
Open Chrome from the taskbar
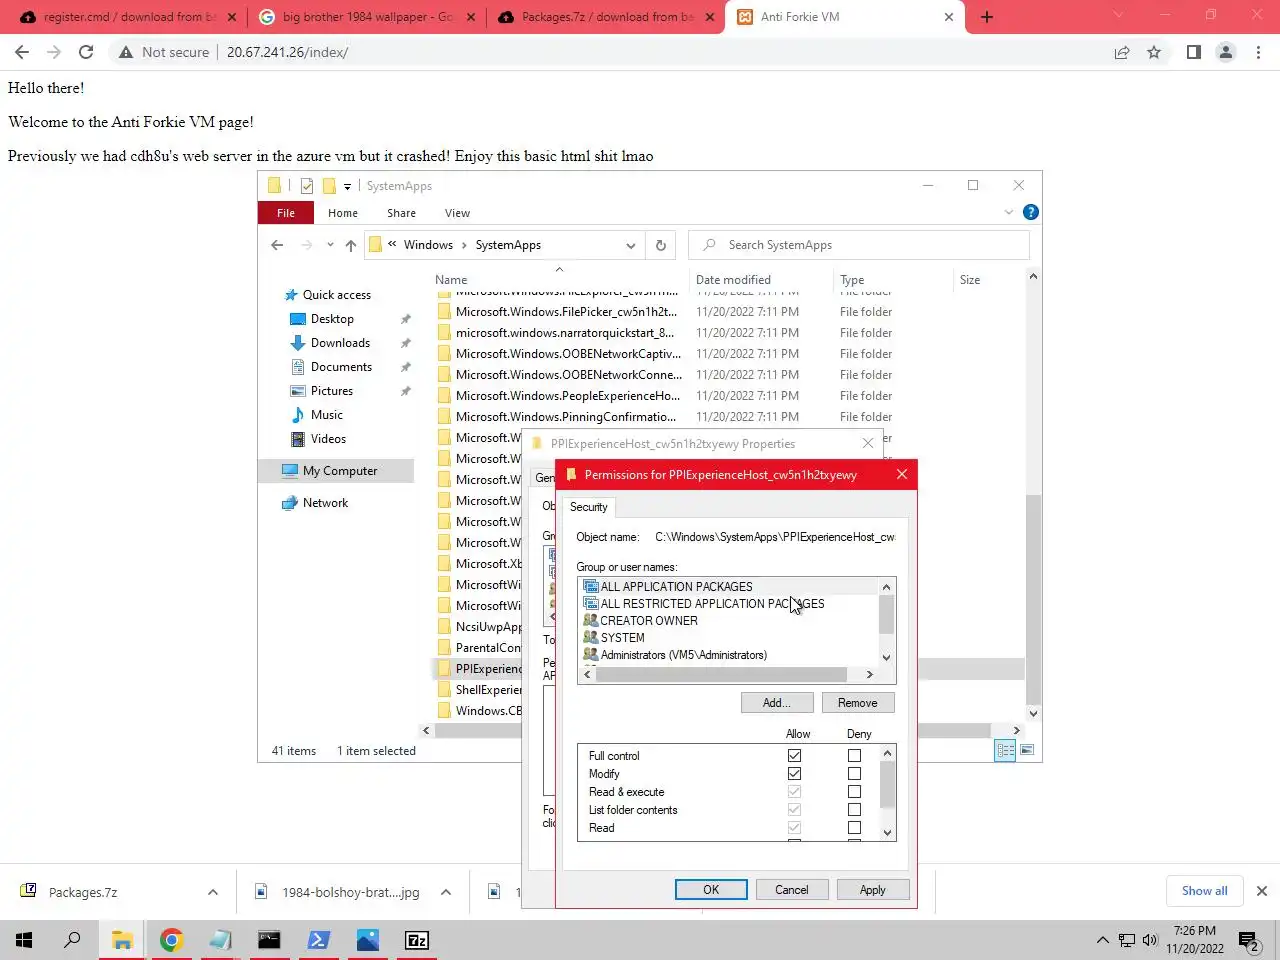171,940
